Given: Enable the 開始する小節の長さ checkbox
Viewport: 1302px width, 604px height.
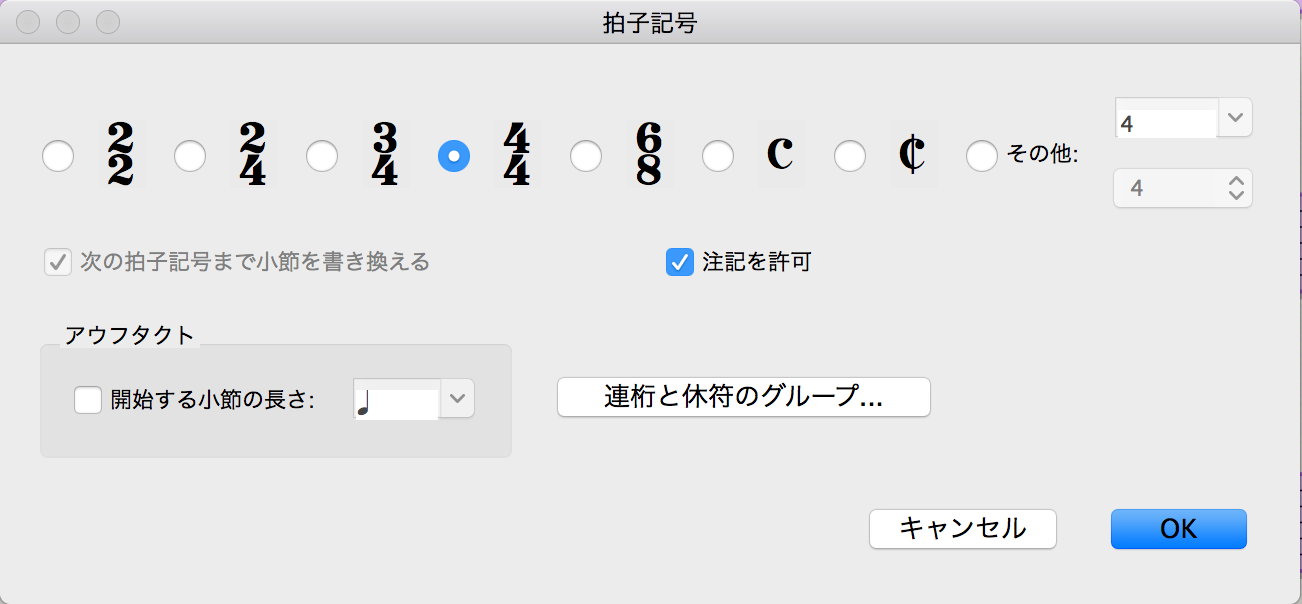Looking at the screenshot, I should pos(88,400).
